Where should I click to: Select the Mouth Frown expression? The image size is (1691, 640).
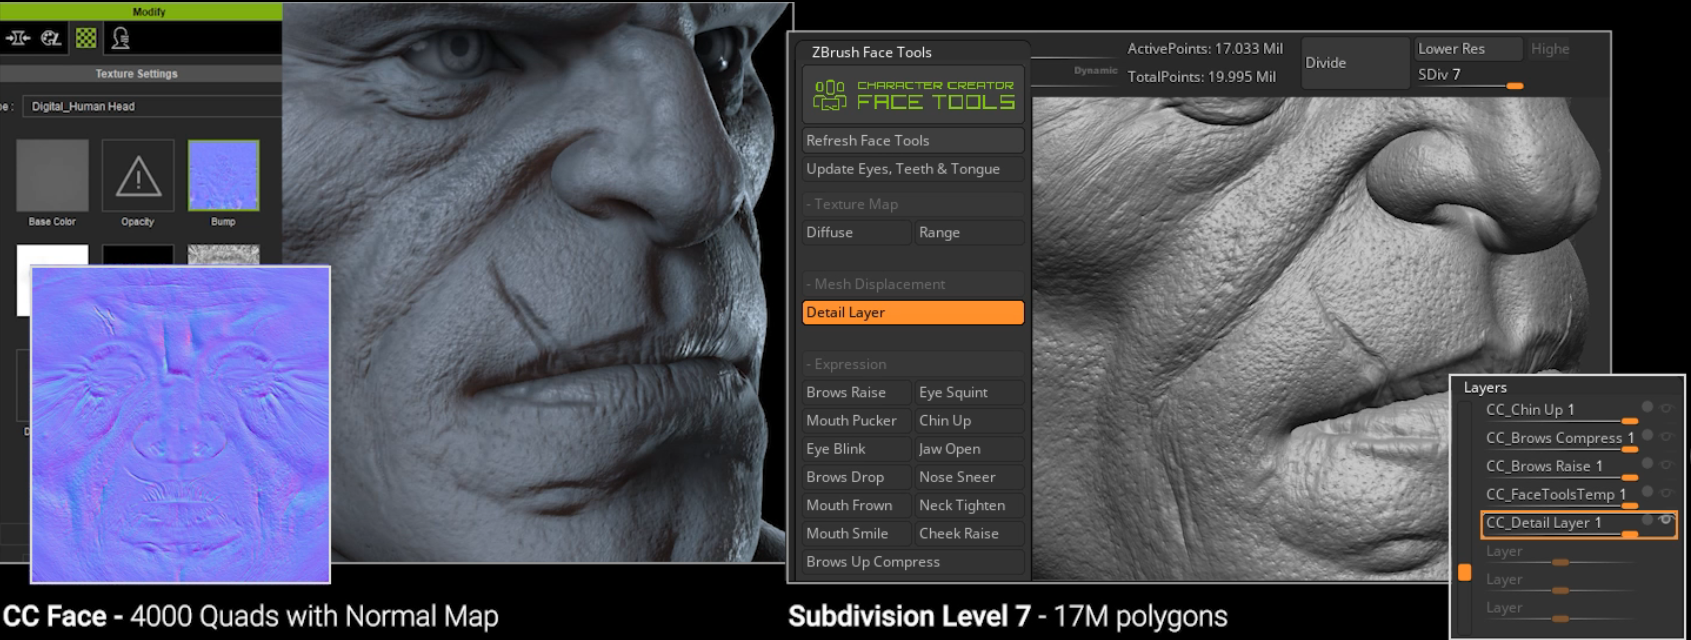857,505
